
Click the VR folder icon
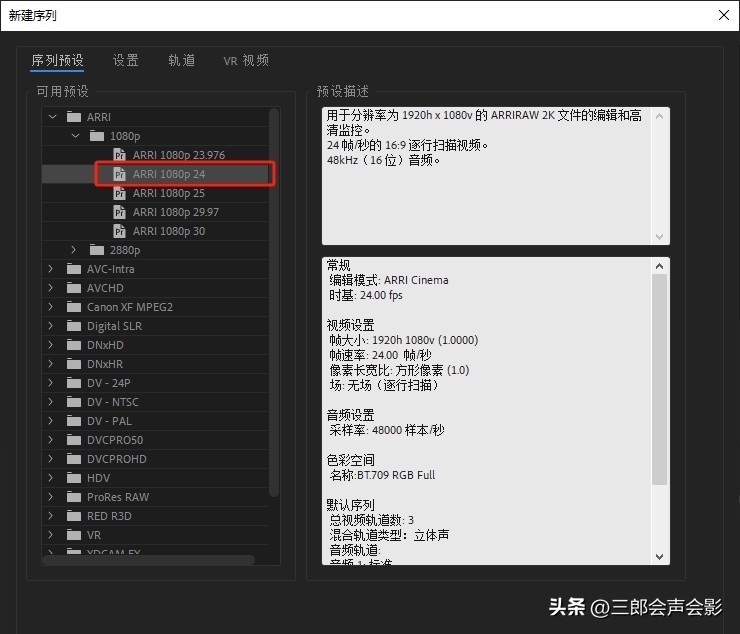coord(74,535)
